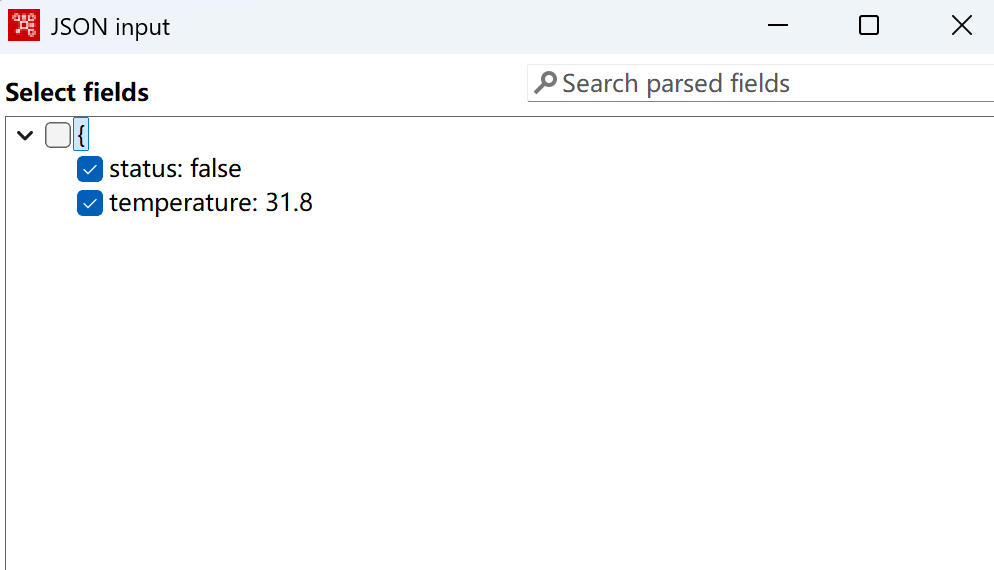Tick the root object checkbox
Viewport: 994px width, 570px height.
click(58, 135)
